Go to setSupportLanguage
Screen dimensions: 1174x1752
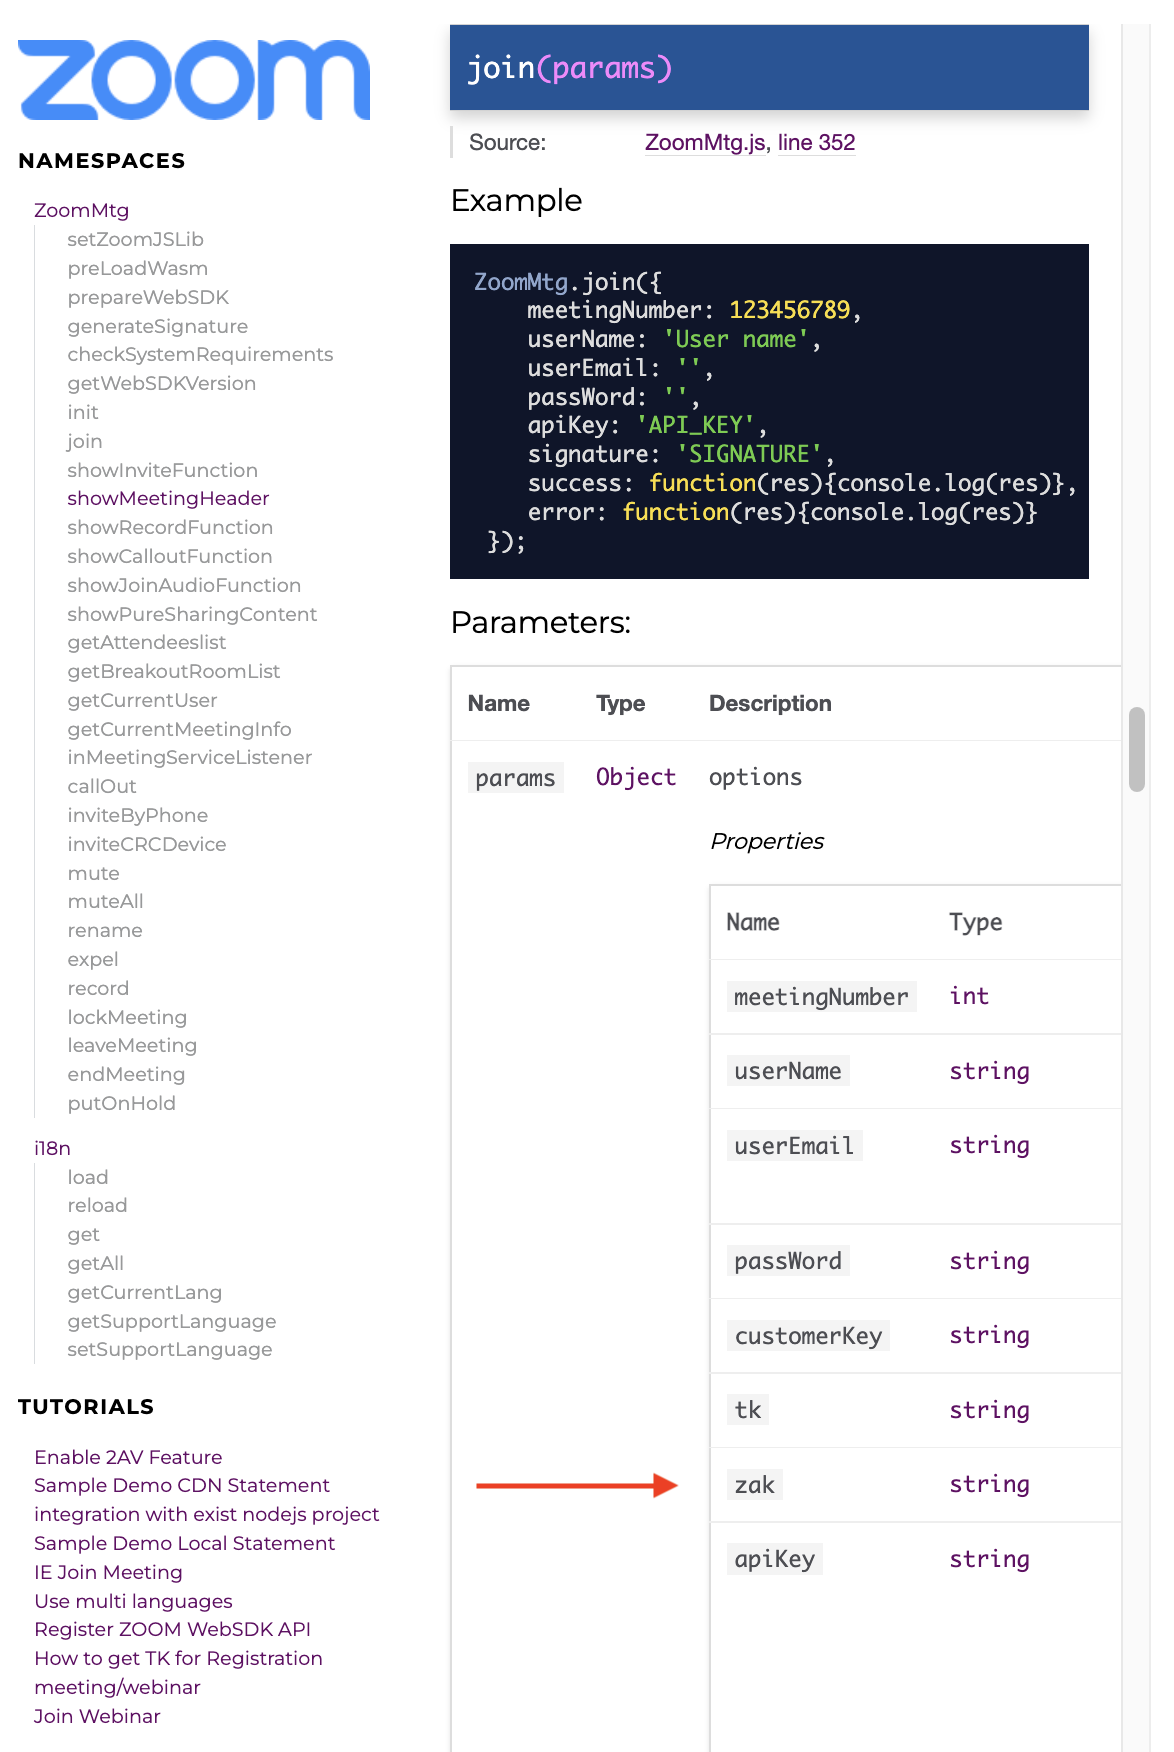tap(169, 1349)
